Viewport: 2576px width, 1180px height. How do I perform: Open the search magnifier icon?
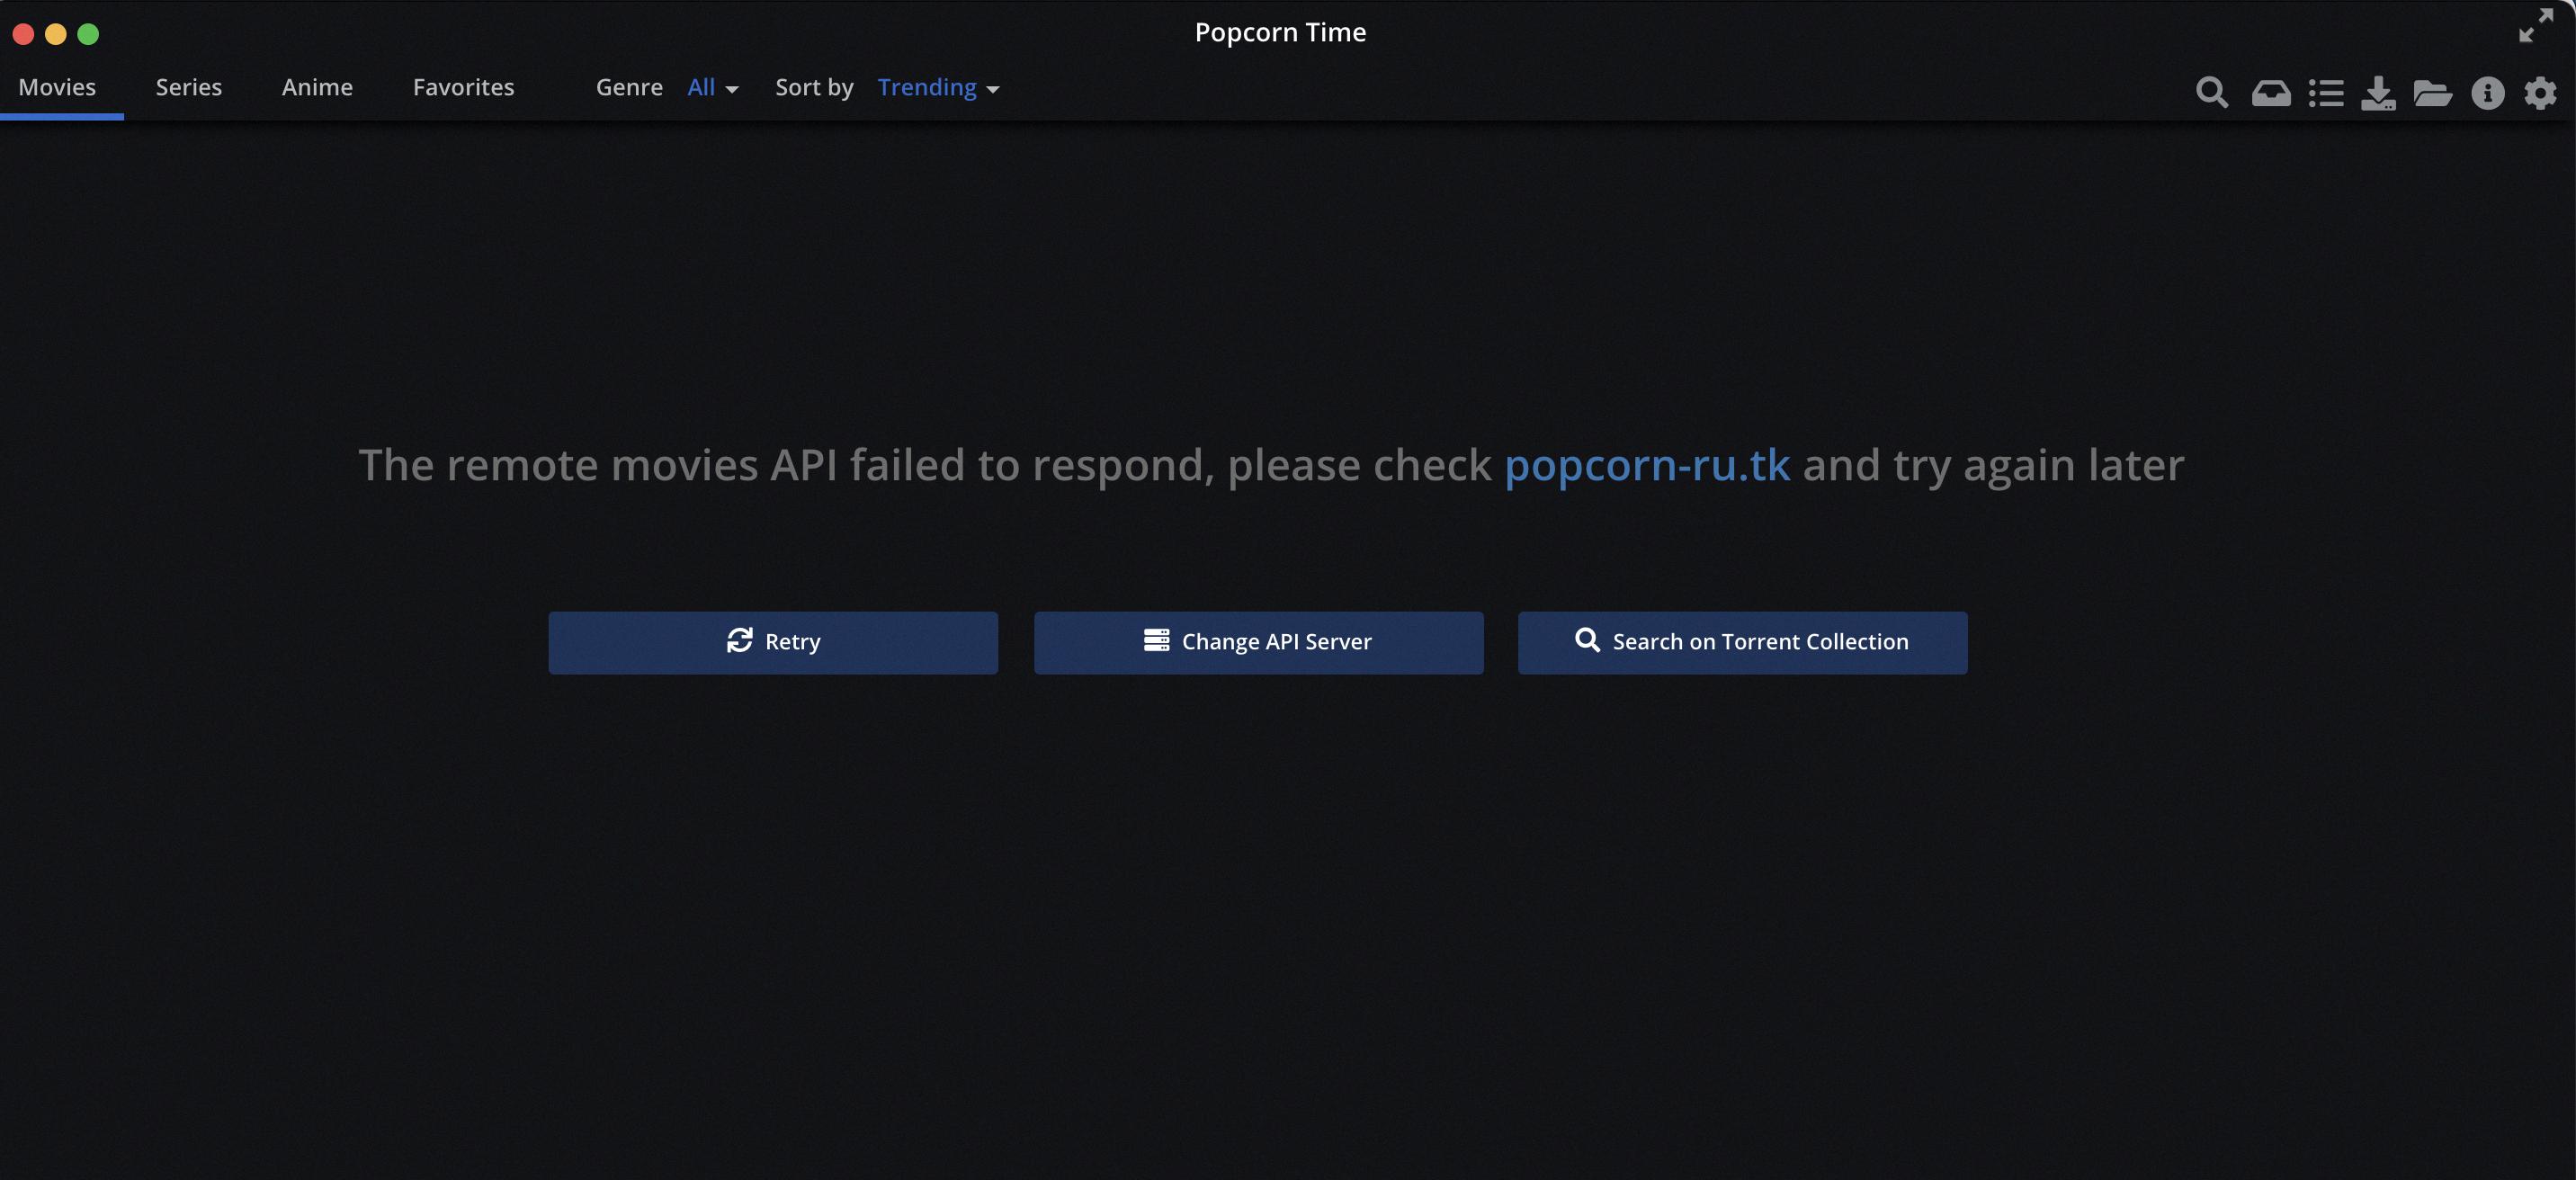[2211, 93]
